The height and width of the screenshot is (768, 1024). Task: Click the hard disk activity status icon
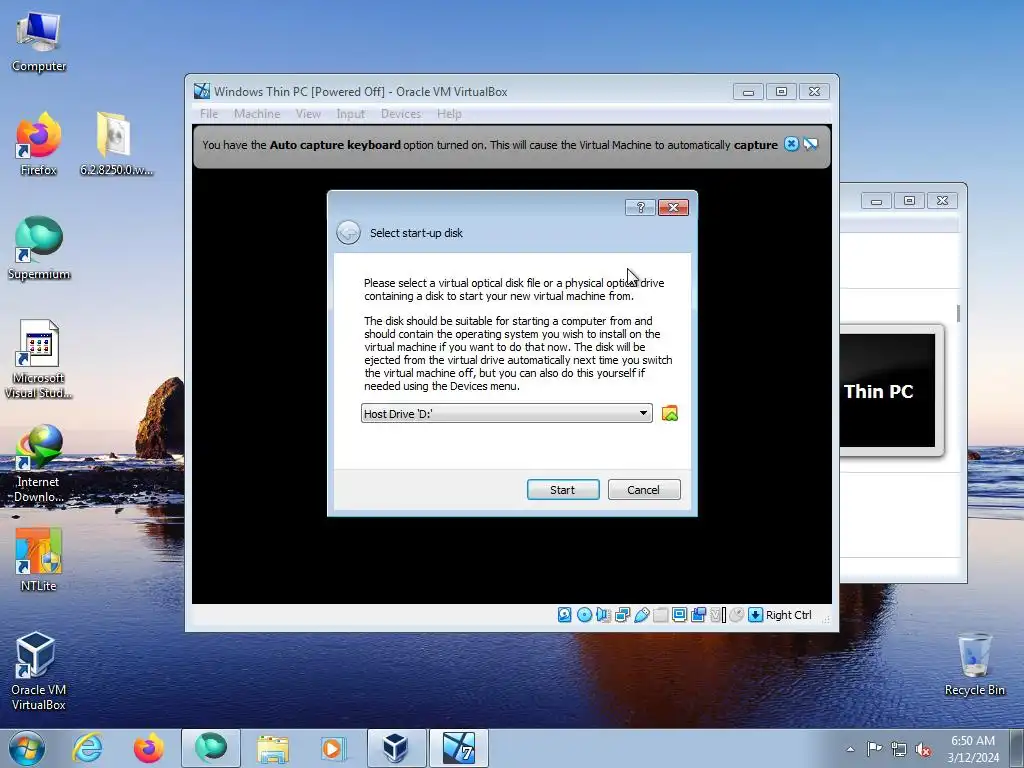click(565, 615)
